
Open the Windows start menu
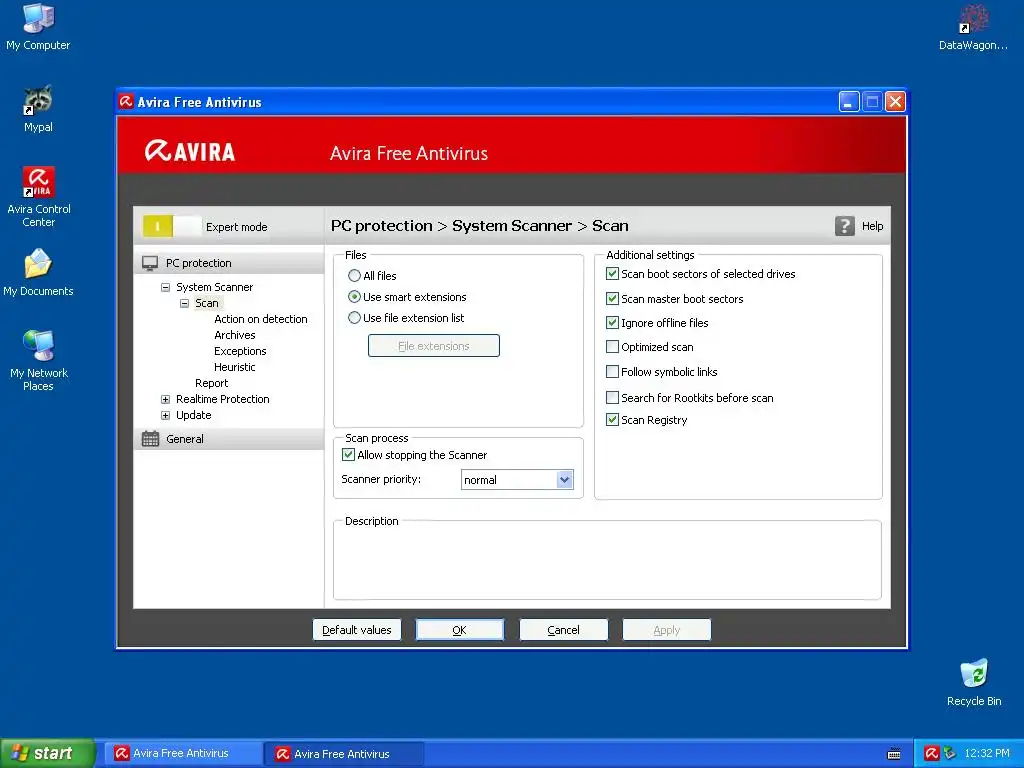(48, 753)
